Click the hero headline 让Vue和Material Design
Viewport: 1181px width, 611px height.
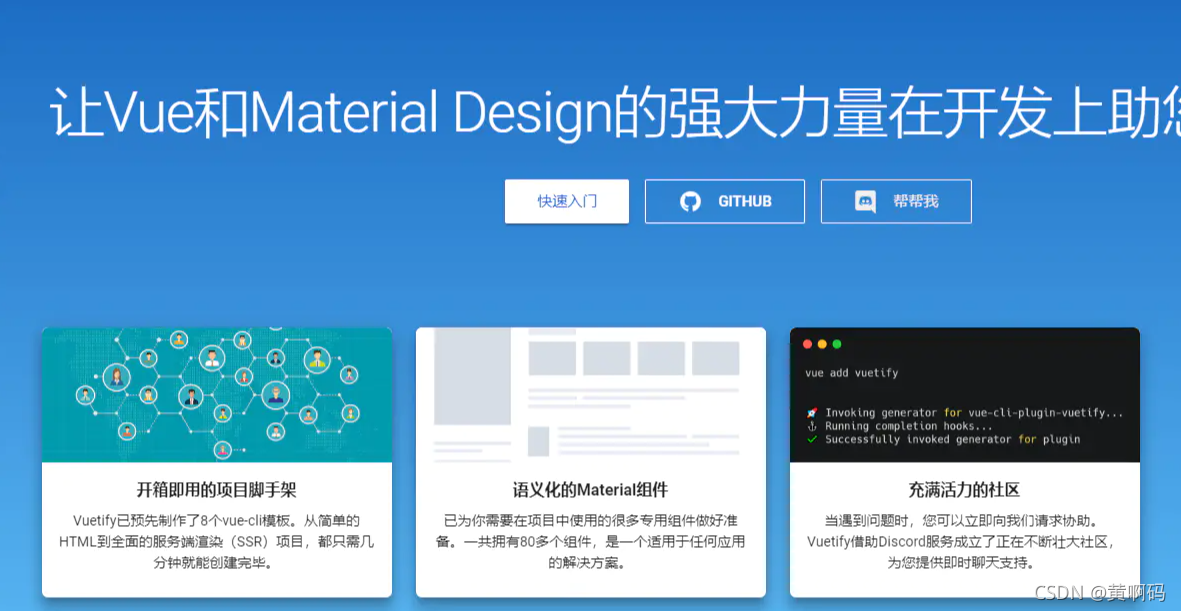pyautogui.click(x=614, y=113)
